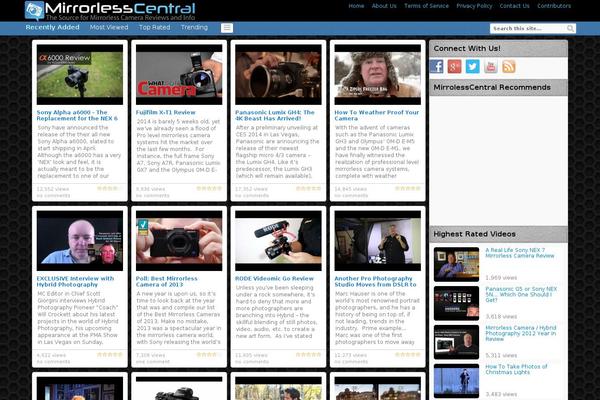Click the Sony NEX 7 review sidebar thumbnail
600x400 pixels.
click(x=456, y=264)
